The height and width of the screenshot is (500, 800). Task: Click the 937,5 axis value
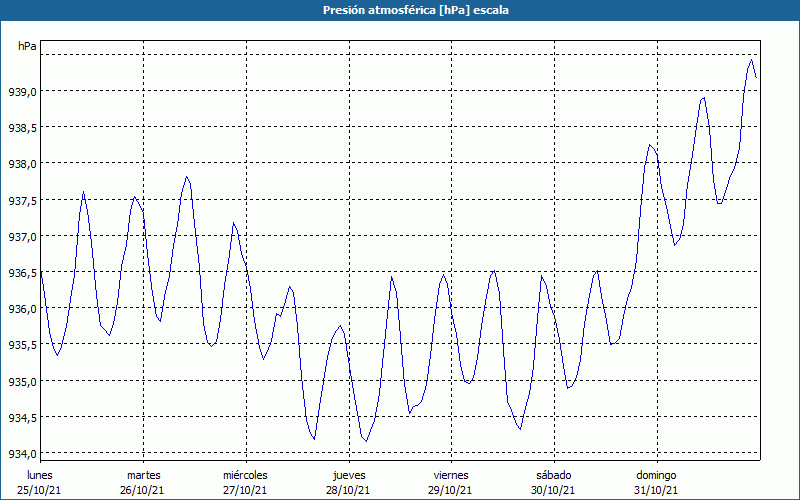22,201
